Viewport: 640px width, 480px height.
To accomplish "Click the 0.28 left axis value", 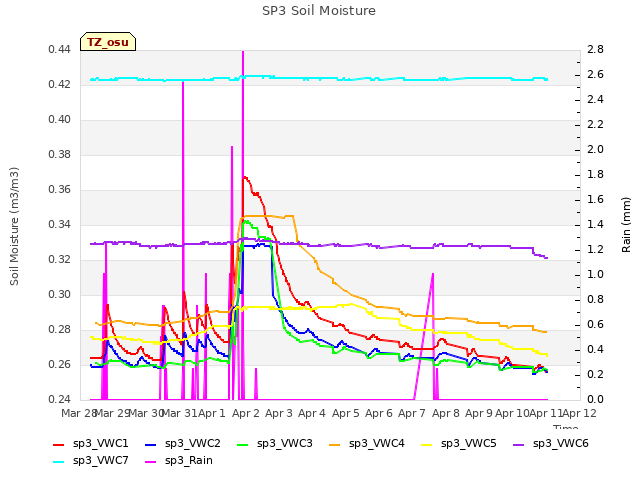I will 60,330.
